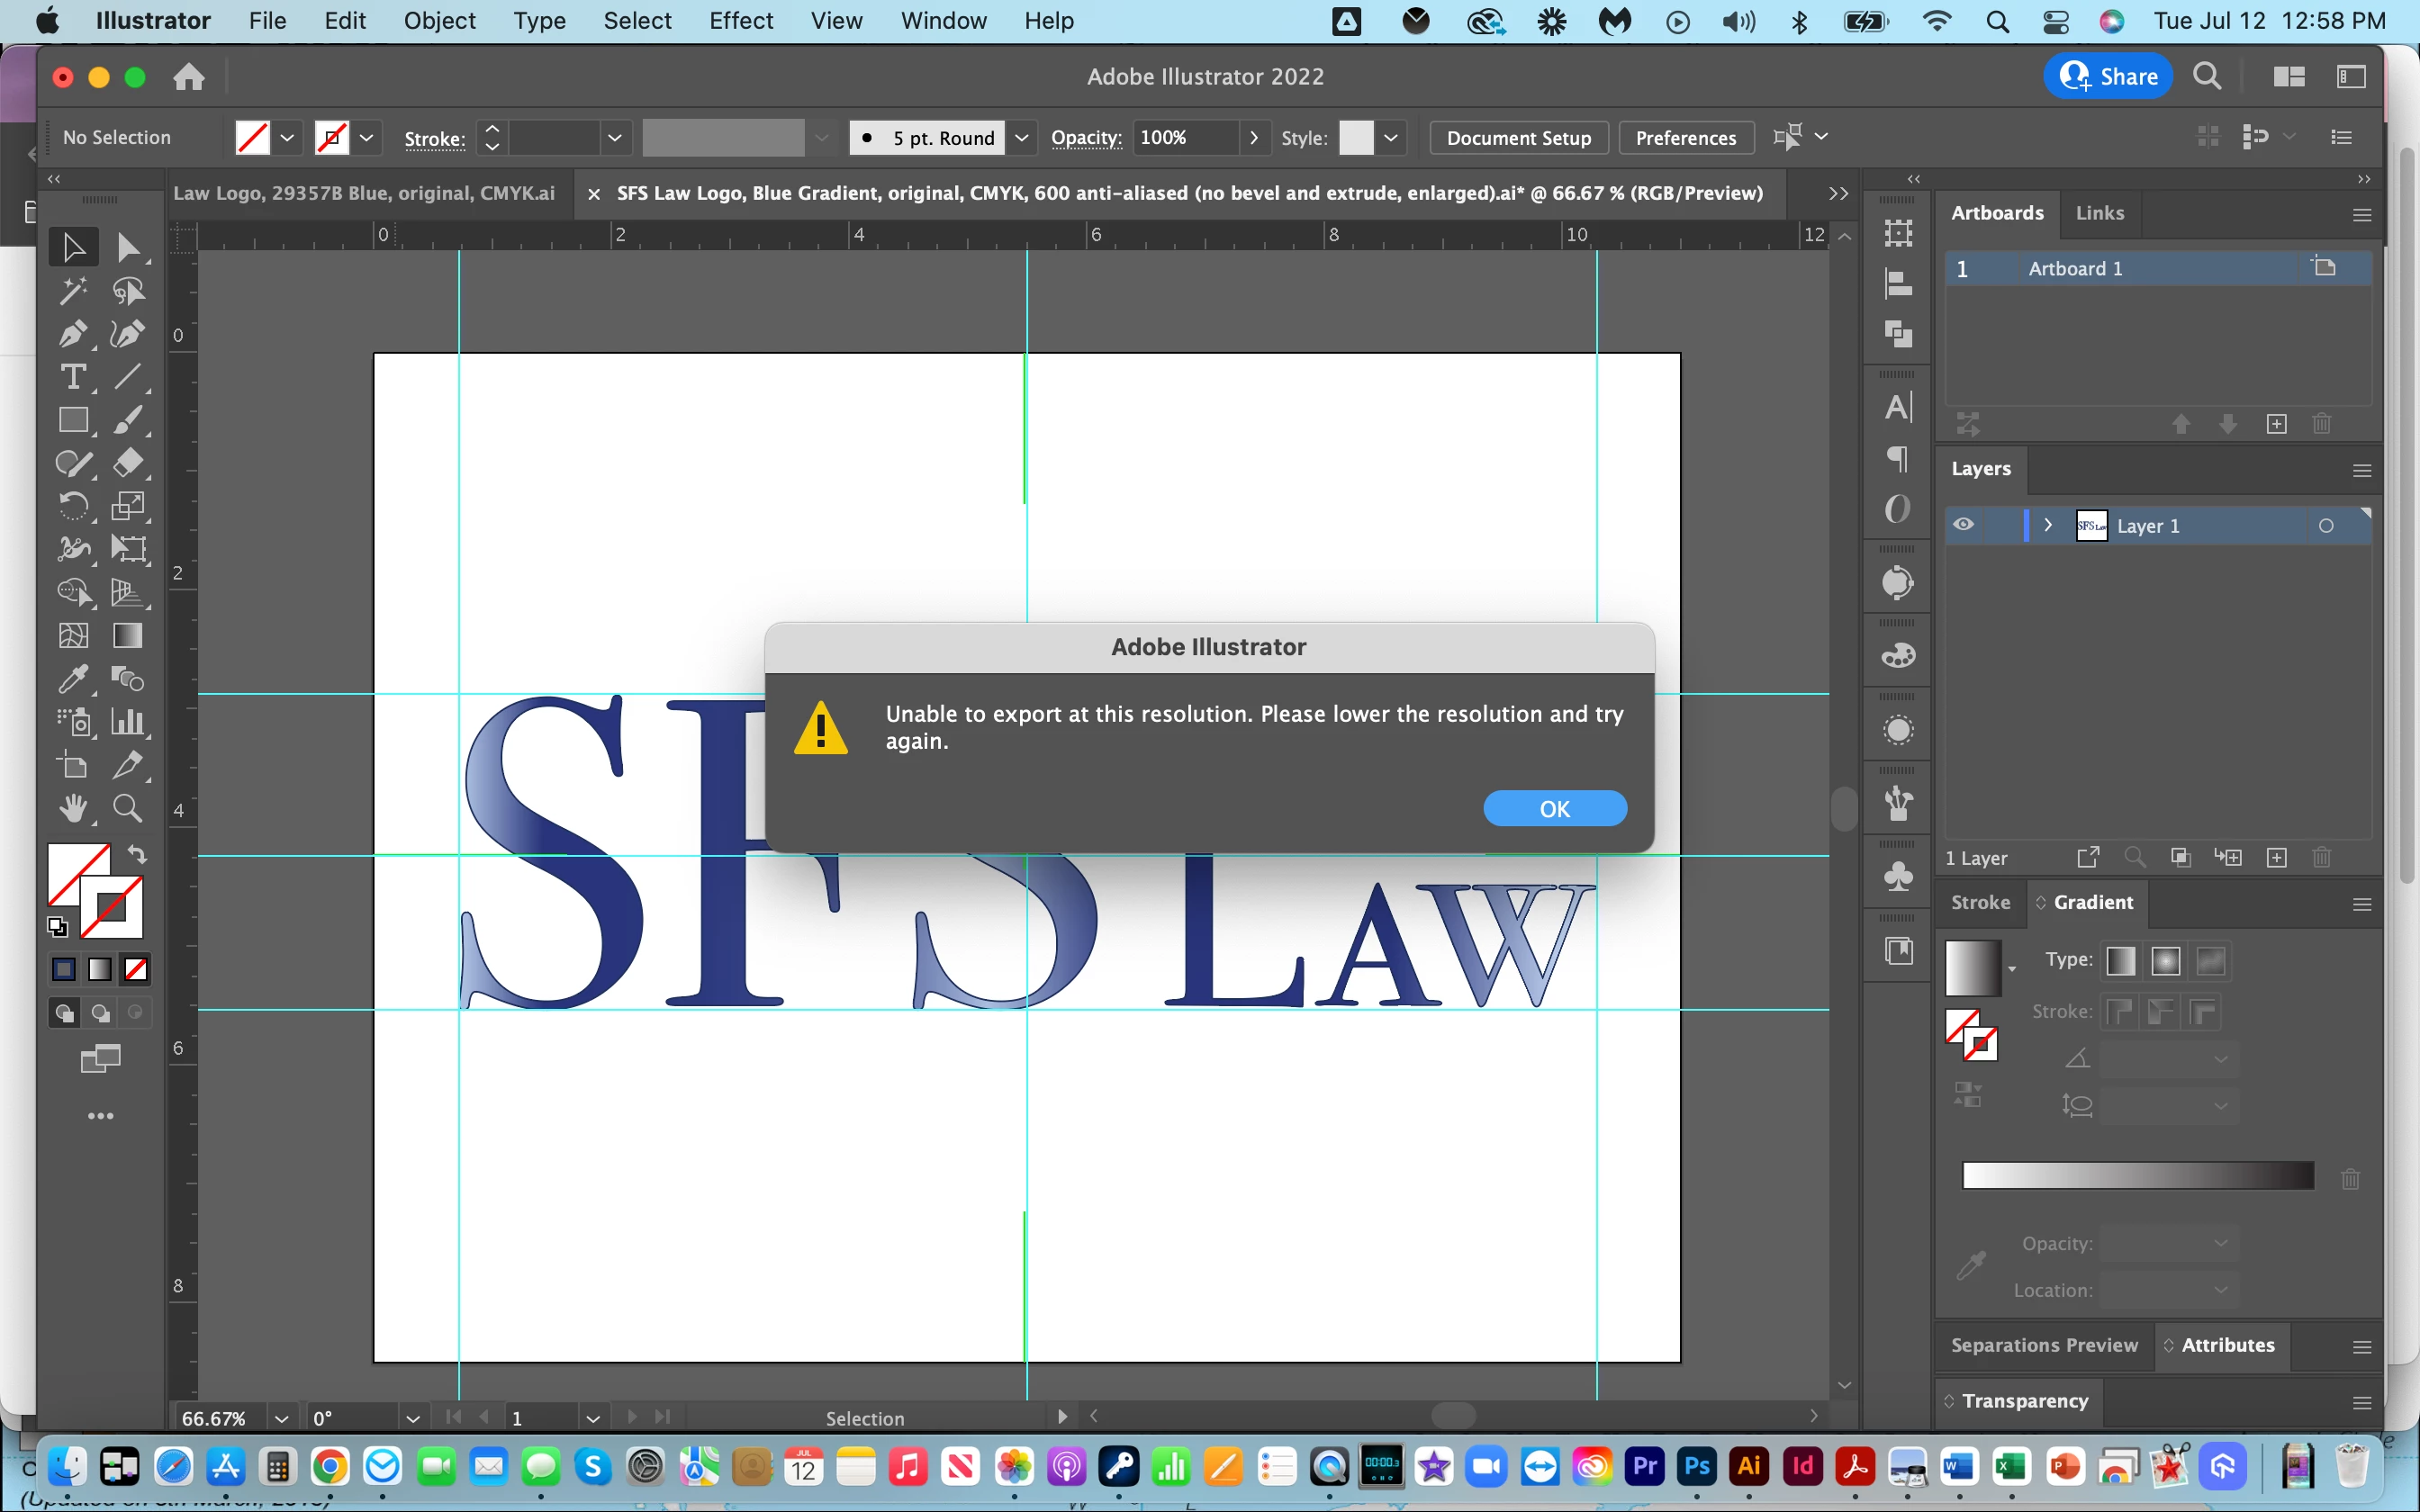2420x1512 pixels.
Task: Swap fill and stroke arrow
Action: [x=137, y=855]
